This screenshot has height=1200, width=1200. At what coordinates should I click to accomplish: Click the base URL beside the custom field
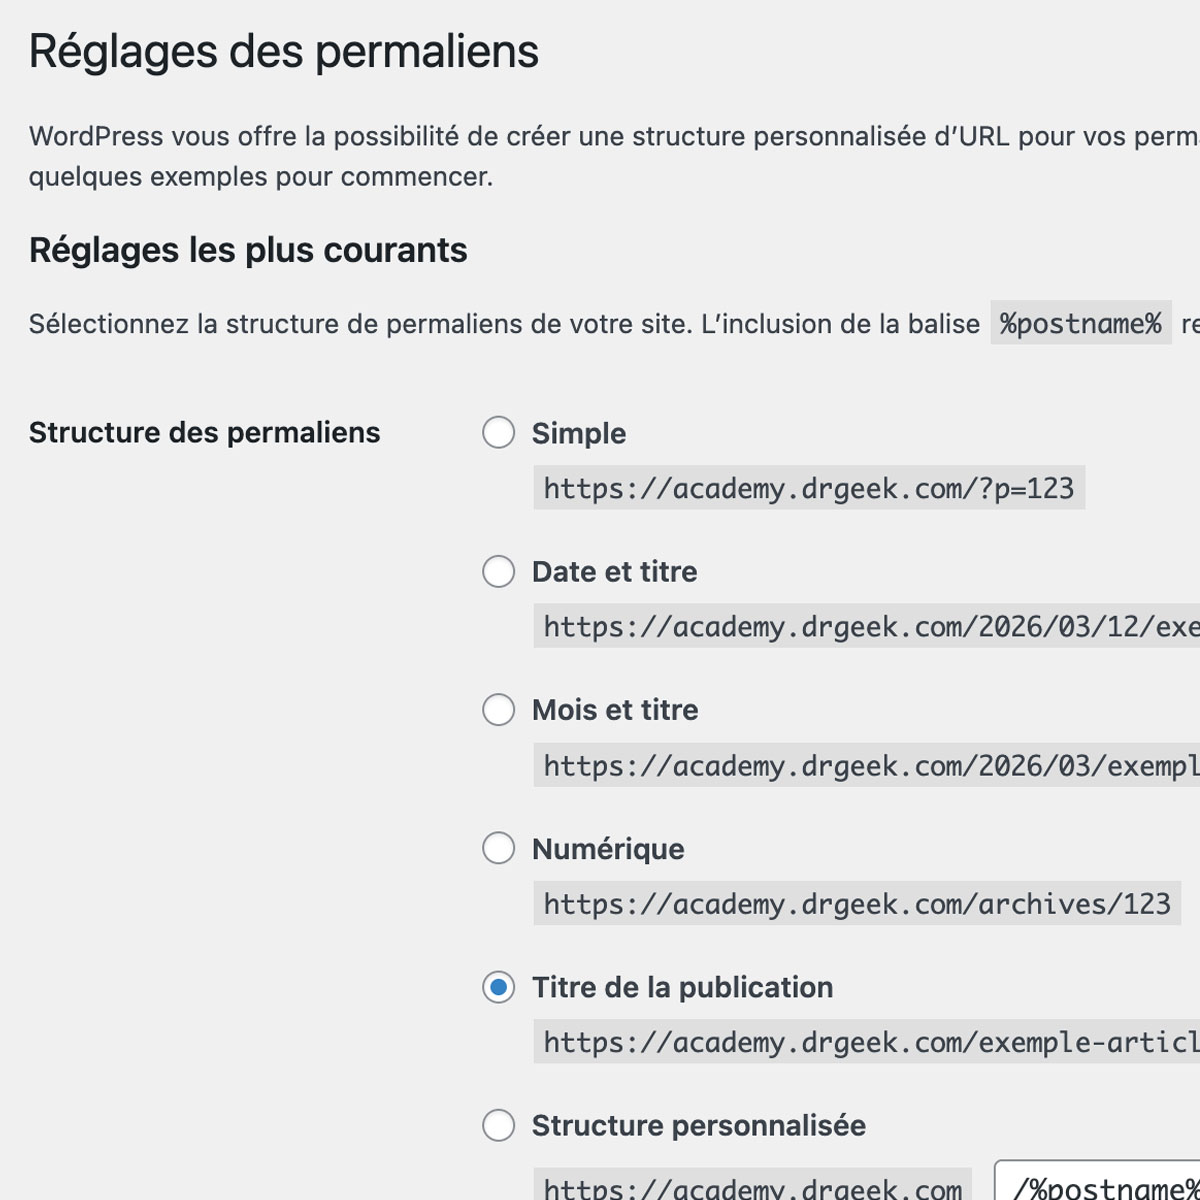pos(752,1187)
